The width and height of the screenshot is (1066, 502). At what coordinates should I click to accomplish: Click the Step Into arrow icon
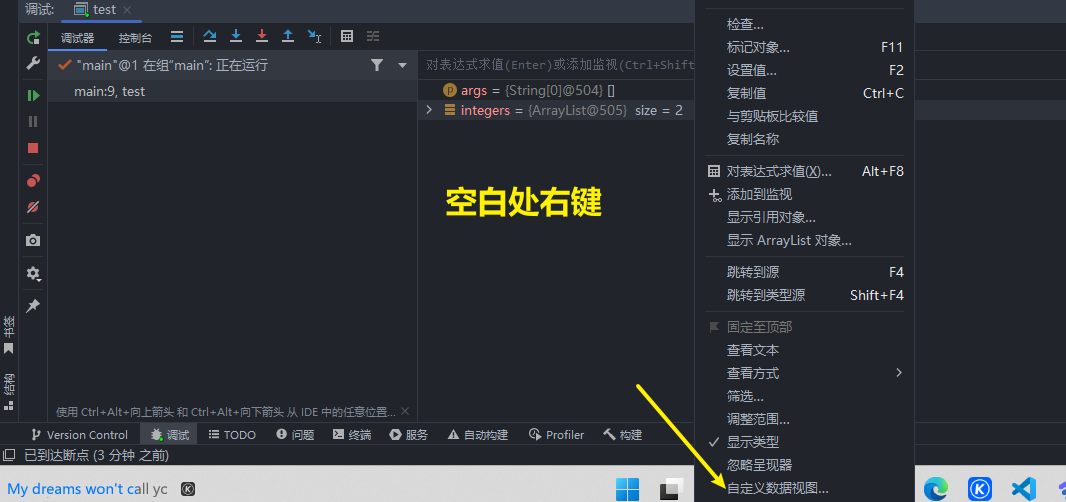(x=236, y=37)
